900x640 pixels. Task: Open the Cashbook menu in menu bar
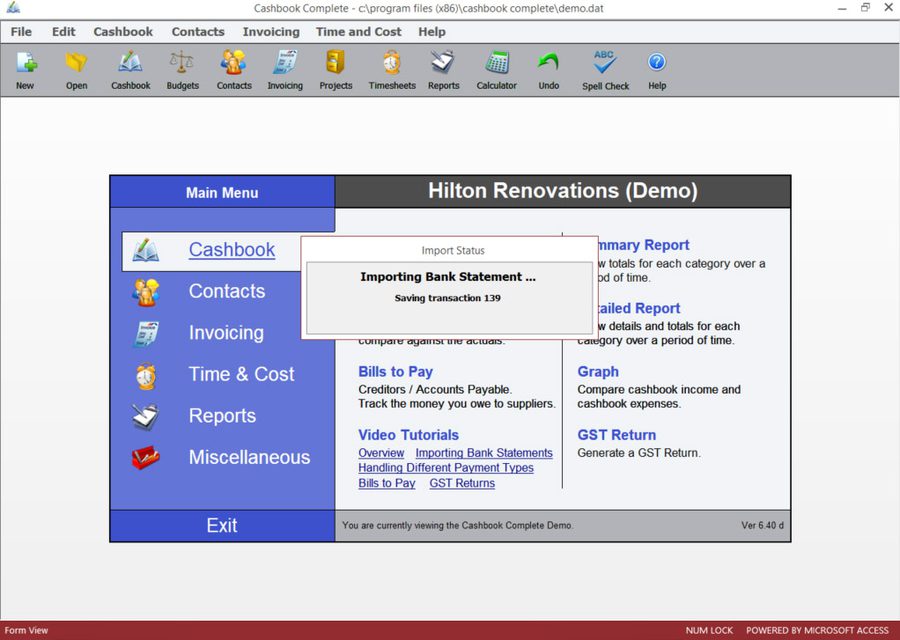[x=123, y=32]
